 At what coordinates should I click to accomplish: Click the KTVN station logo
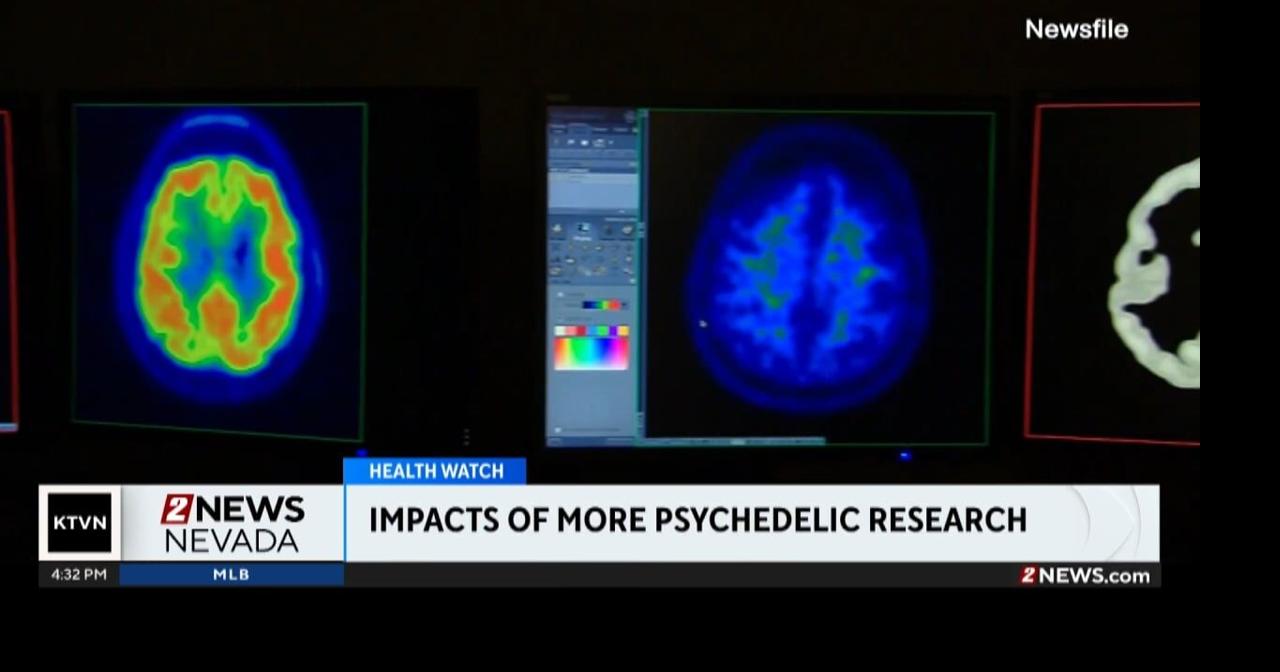(80, 523)
